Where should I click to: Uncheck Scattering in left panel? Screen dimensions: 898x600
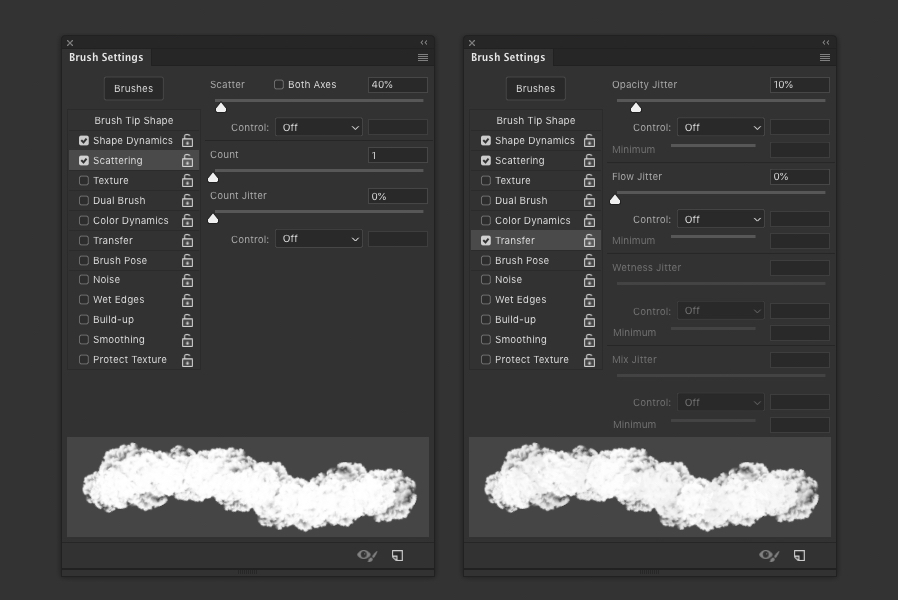pos(84,160)
